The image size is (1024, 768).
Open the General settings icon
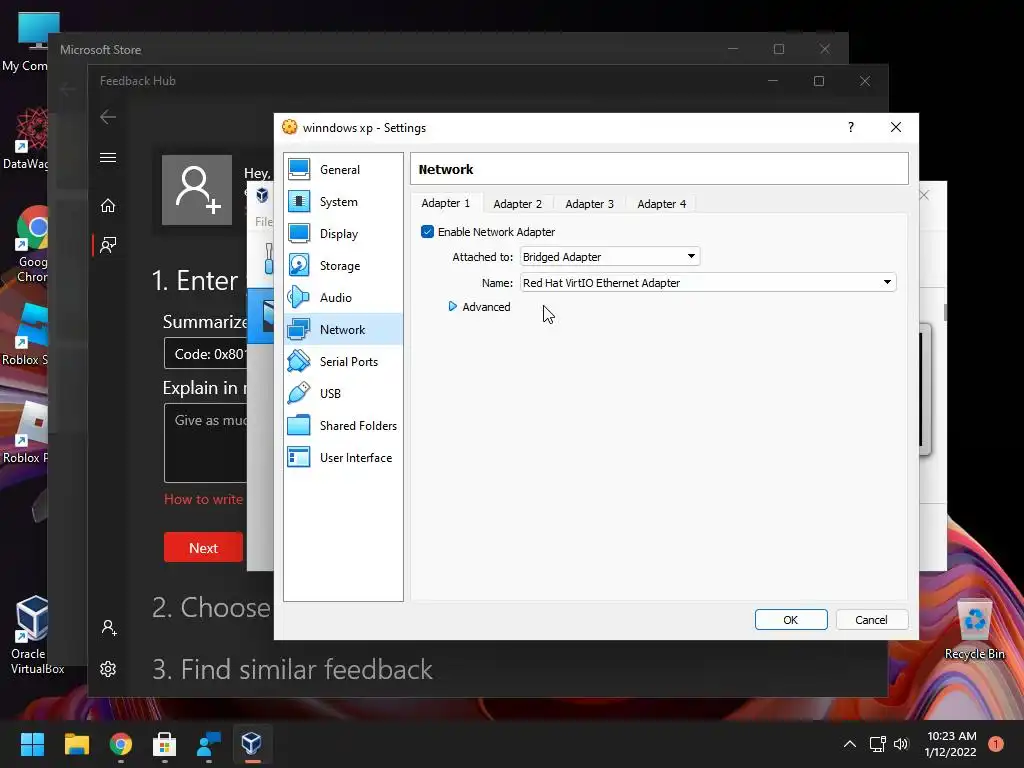[x=299, y=170]
